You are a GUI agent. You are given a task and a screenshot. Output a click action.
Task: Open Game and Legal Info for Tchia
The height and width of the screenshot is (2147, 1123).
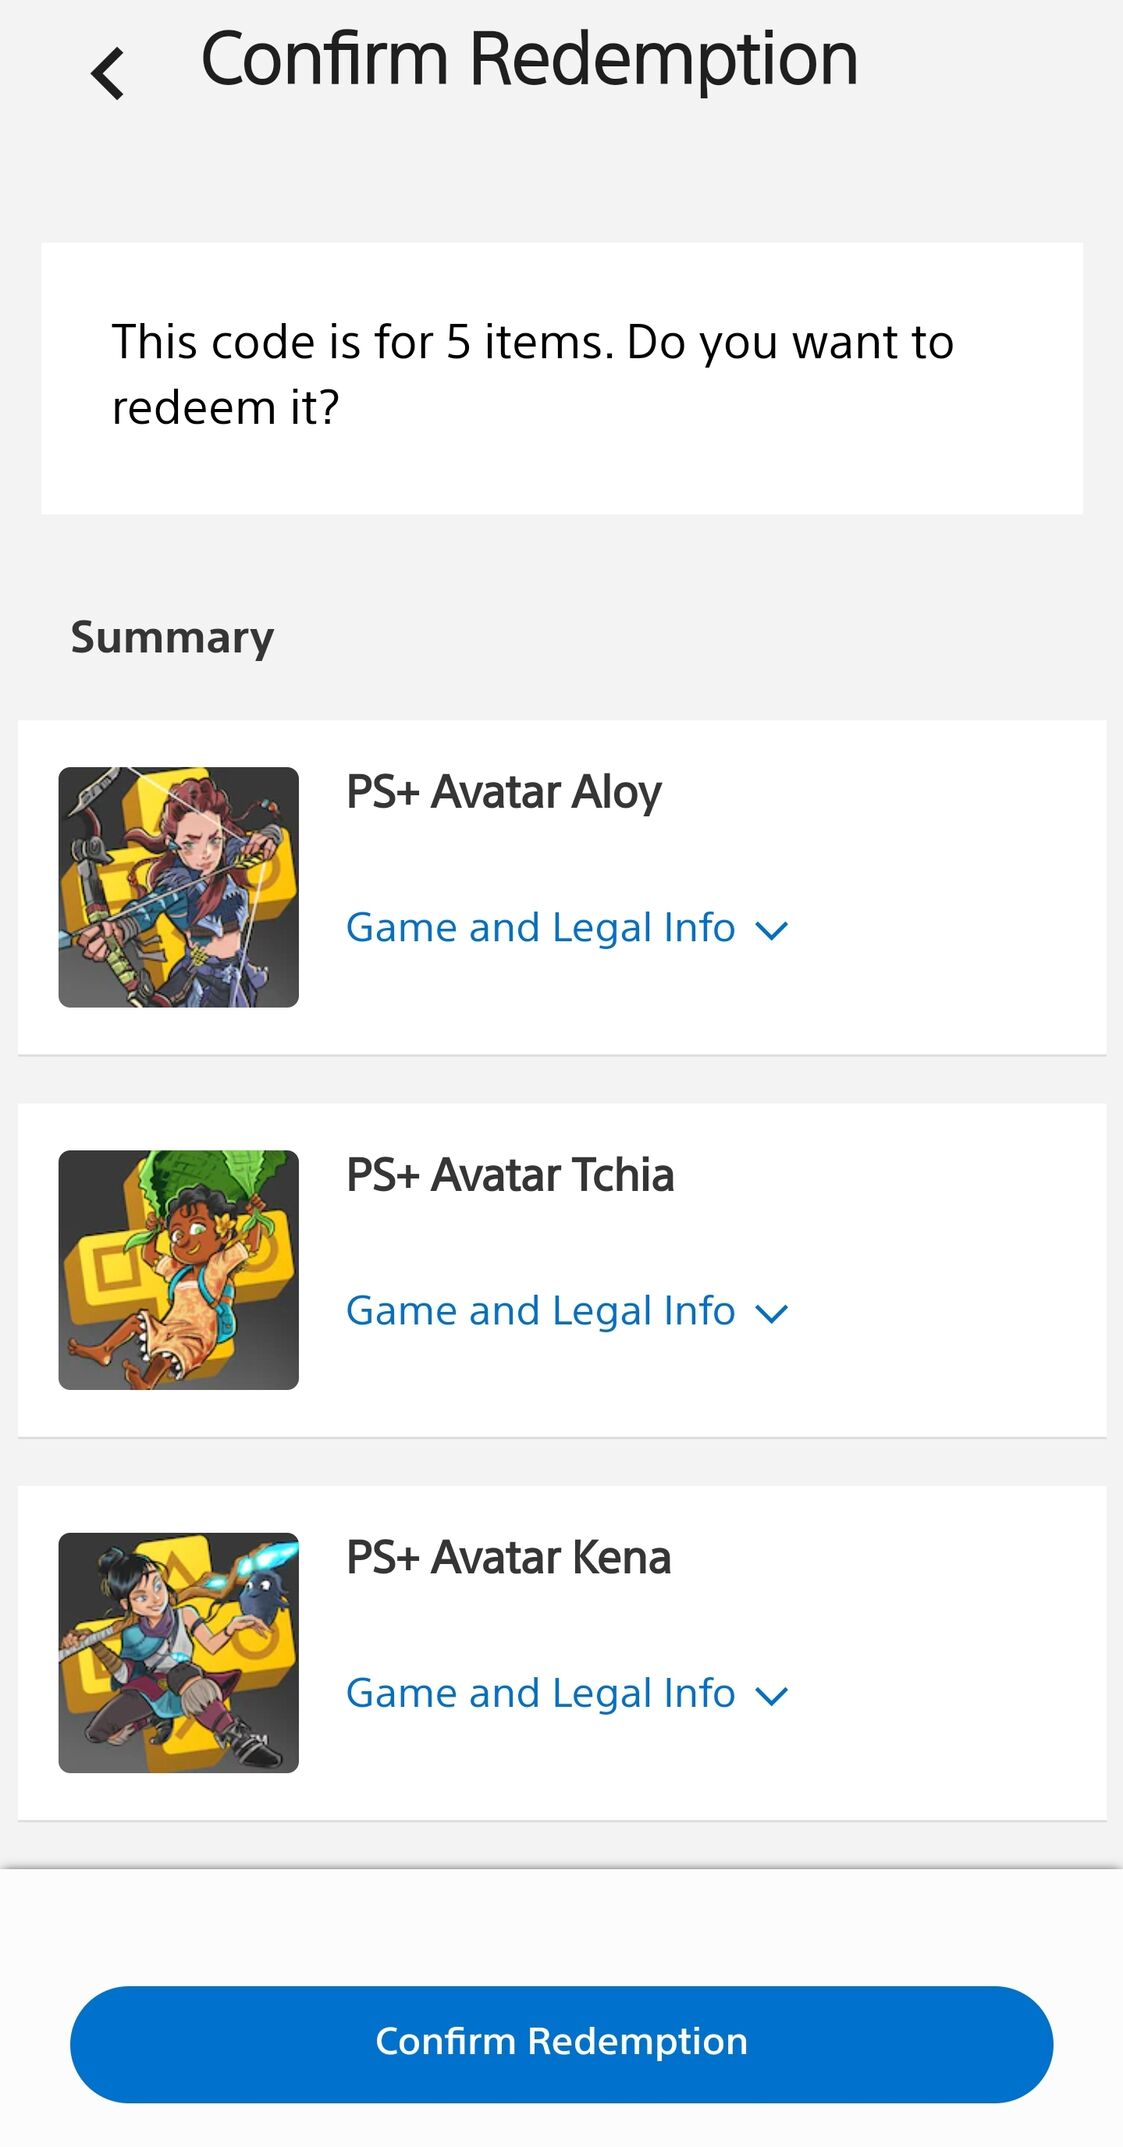(540, 1311)
